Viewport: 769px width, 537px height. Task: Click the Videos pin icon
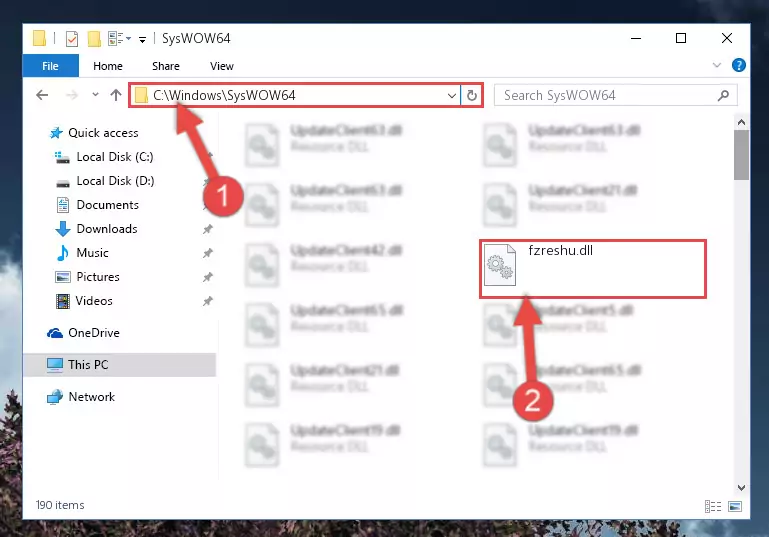click(208, 301)
